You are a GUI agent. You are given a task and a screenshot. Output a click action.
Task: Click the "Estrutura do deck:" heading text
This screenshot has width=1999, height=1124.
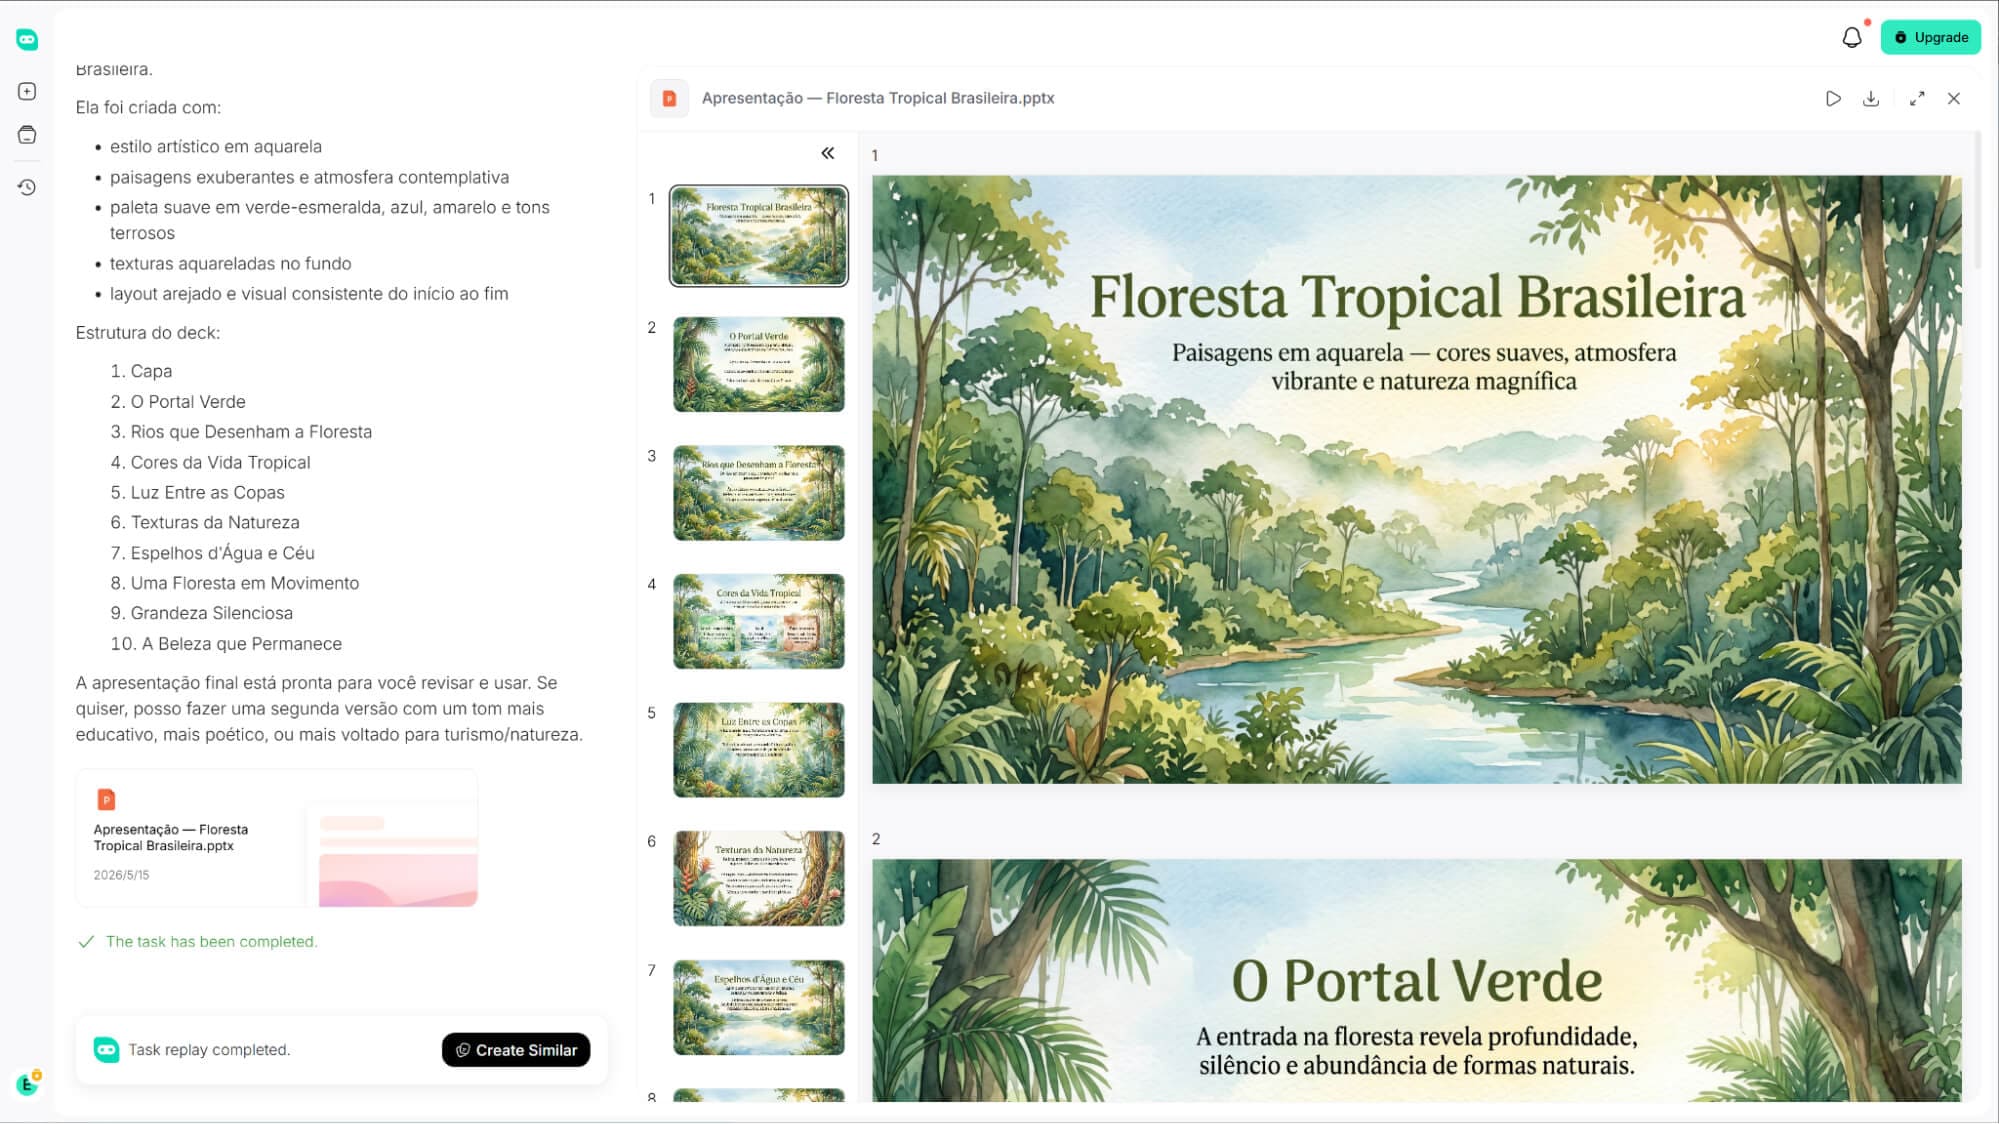148,333
